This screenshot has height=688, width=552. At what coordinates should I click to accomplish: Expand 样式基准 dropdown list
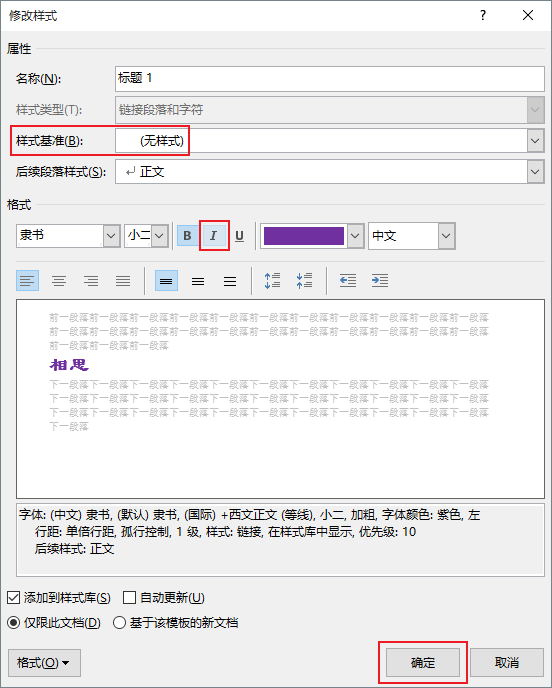coord(535,141)
